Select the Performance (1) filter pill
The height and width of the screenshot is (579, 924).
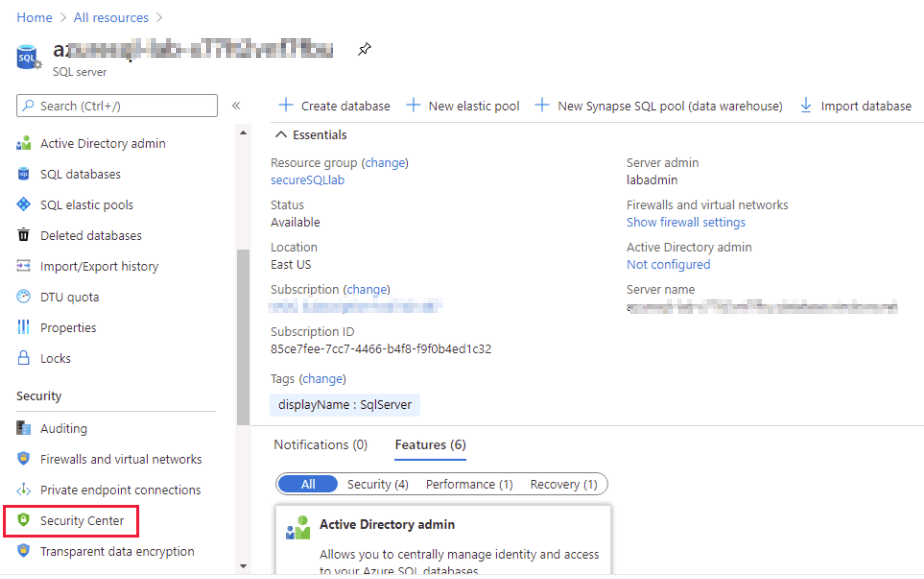pyautogui.click(x=469, y=484)
